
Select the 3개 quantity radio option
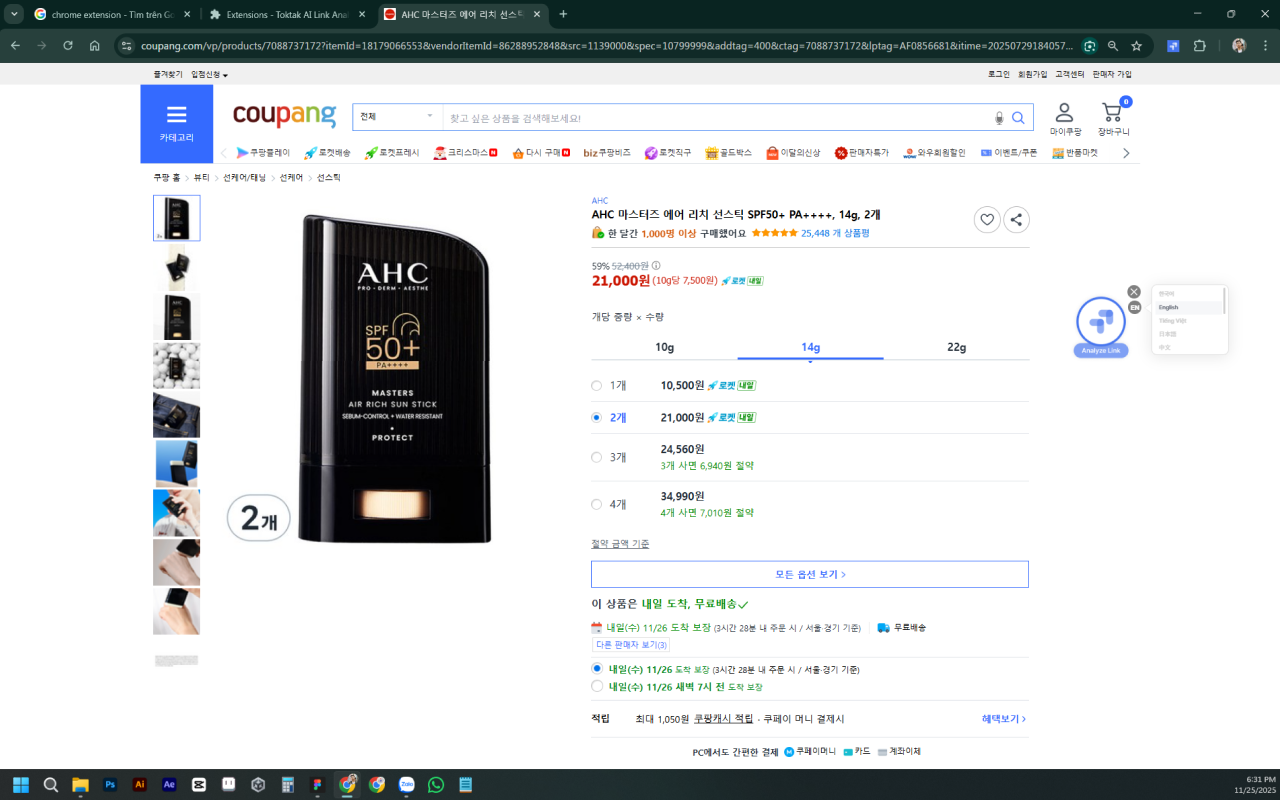[596, 456]
